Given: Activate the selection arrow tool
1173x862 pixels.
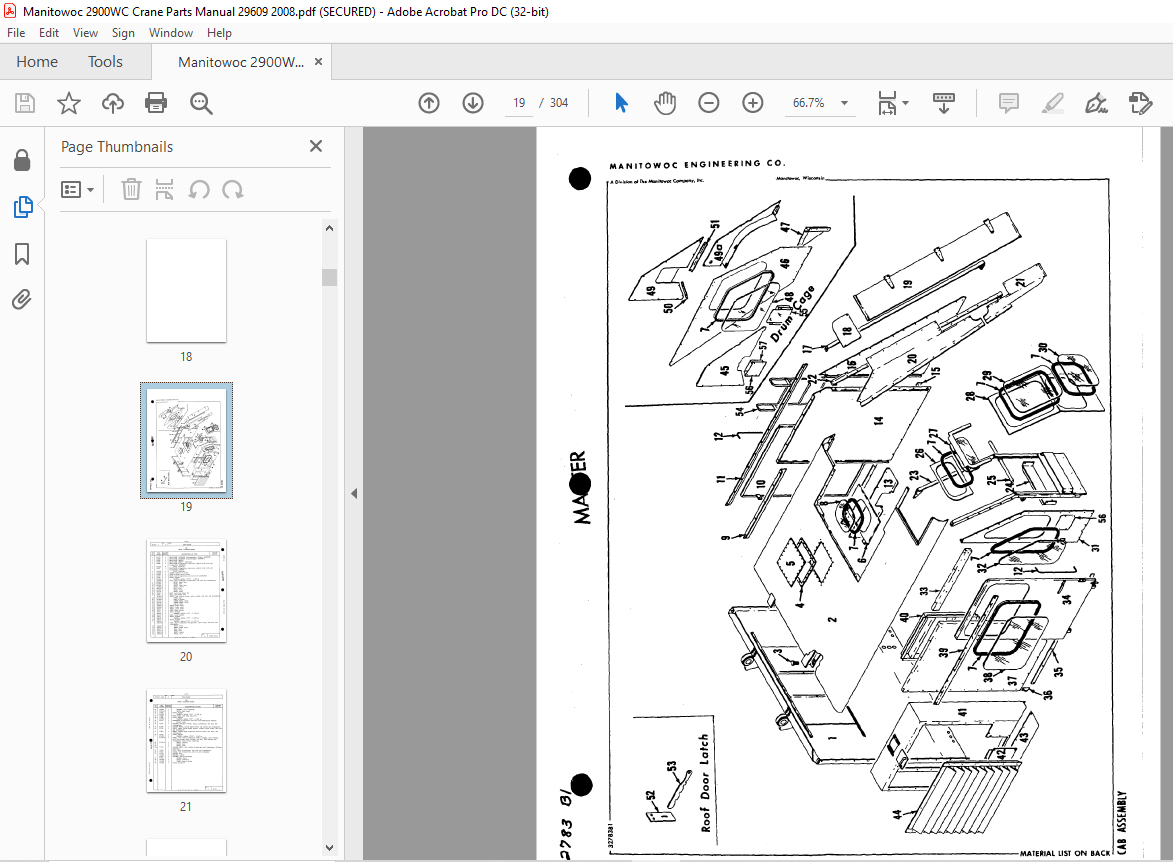Looking at the screenshot, I should click(621, 103).
